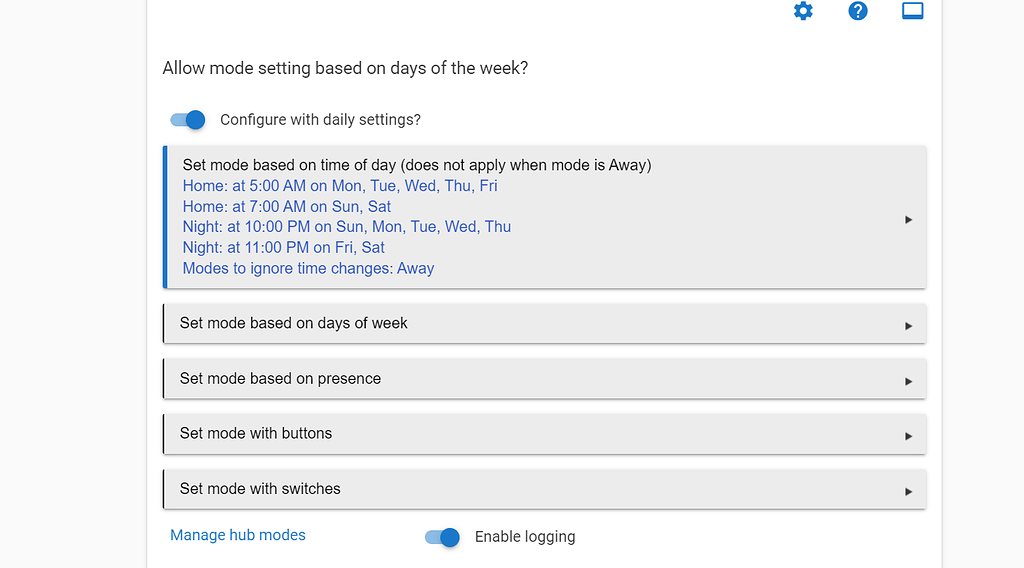Open Home at 5:00 AM weekday setting
Screen dimensions: 1024x568
click(340, 186)
